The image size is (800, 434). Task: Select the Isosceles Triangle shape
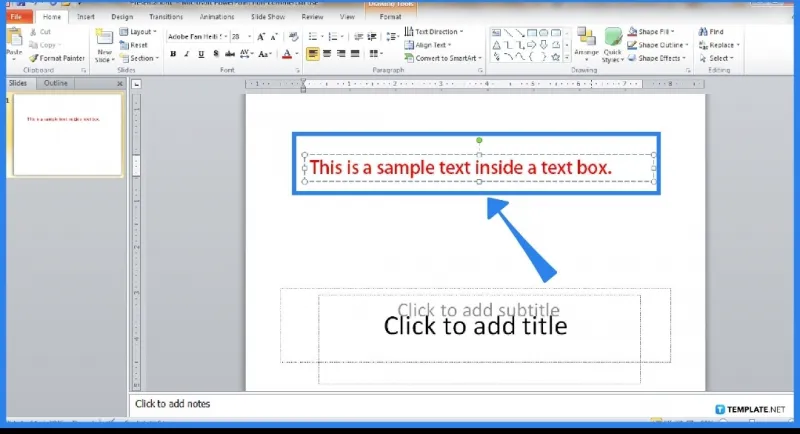[496, 45]
